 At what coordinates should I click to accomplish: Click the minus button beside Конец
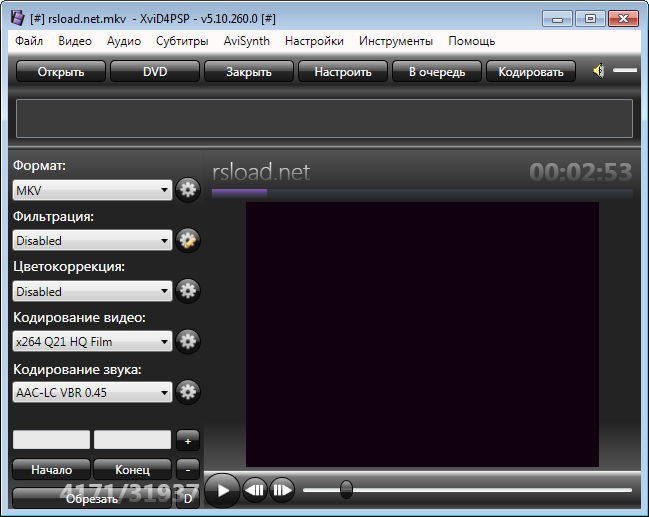click(187, 468)
